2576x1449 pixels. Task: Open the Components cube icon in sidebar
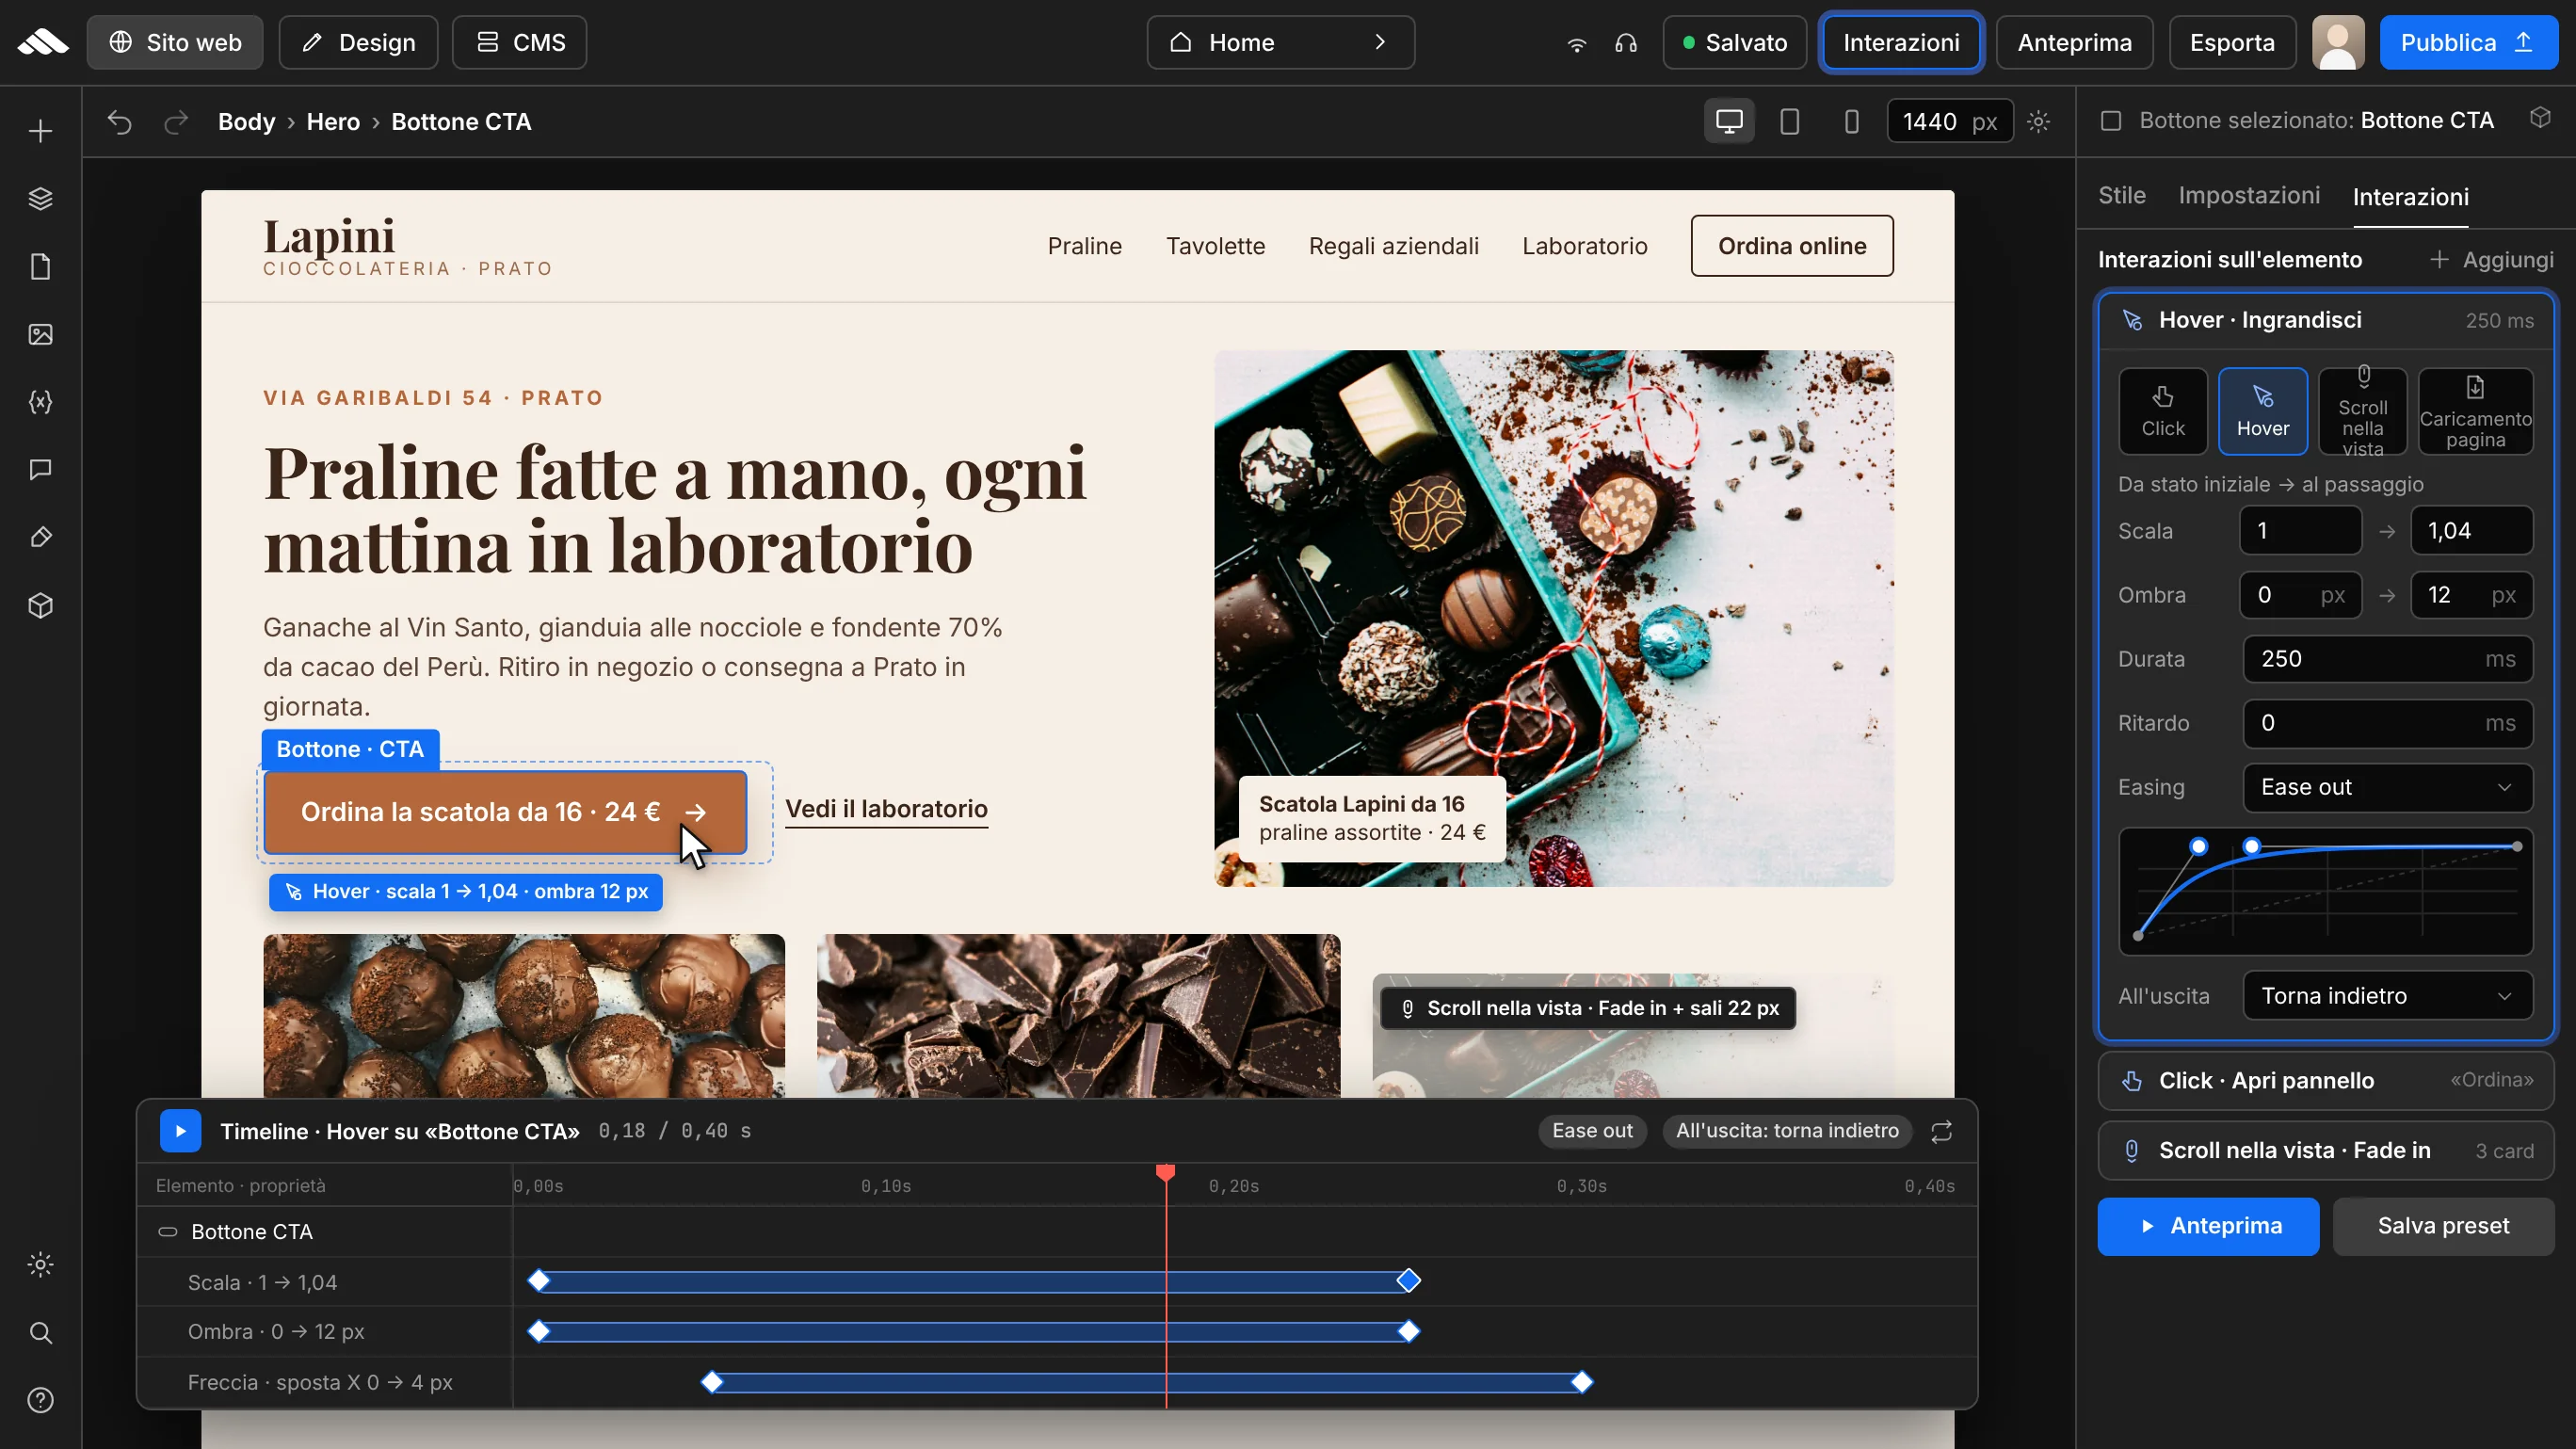(41, 605)
